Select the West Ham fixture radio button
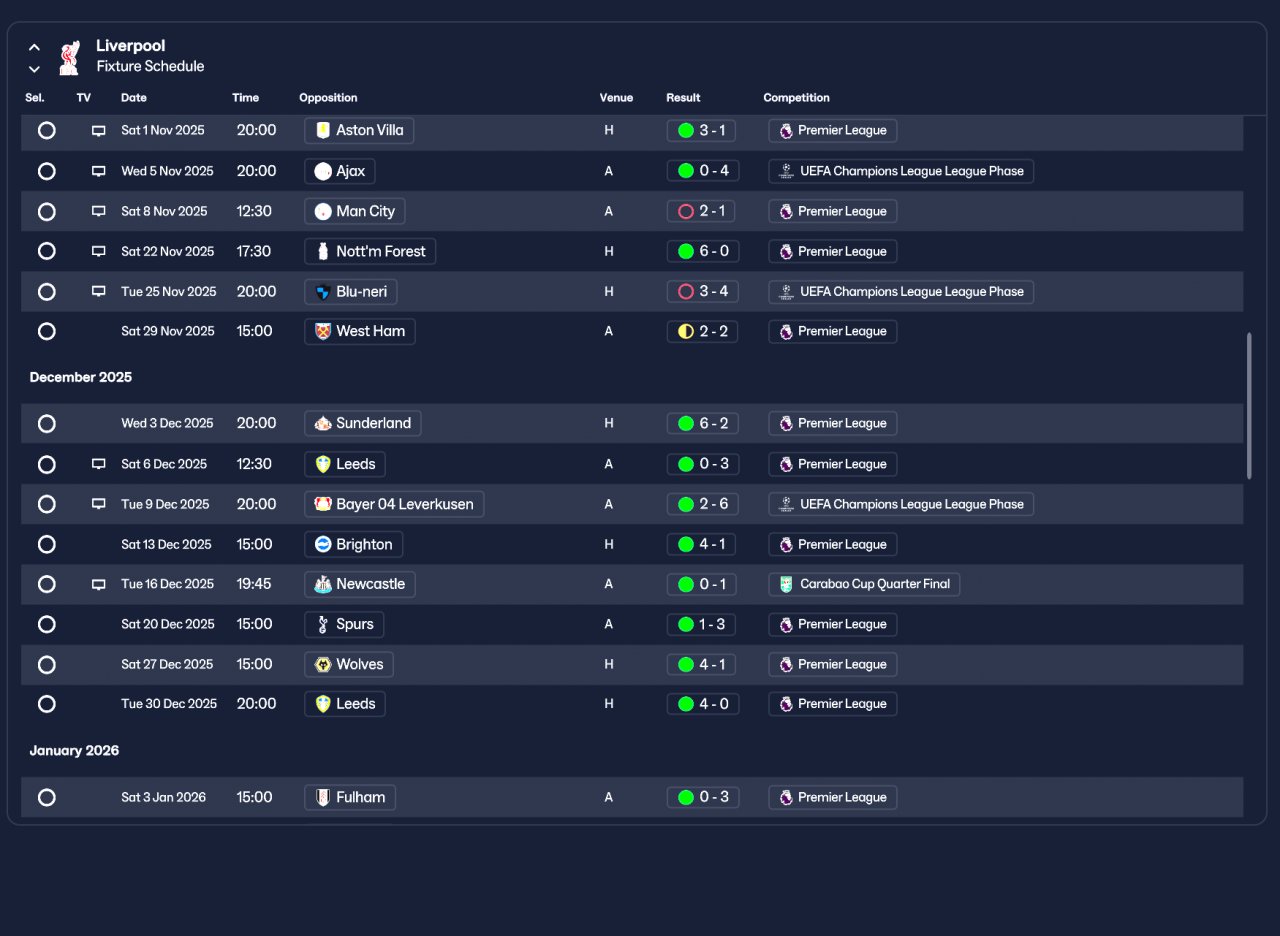 tap(46, 331)
